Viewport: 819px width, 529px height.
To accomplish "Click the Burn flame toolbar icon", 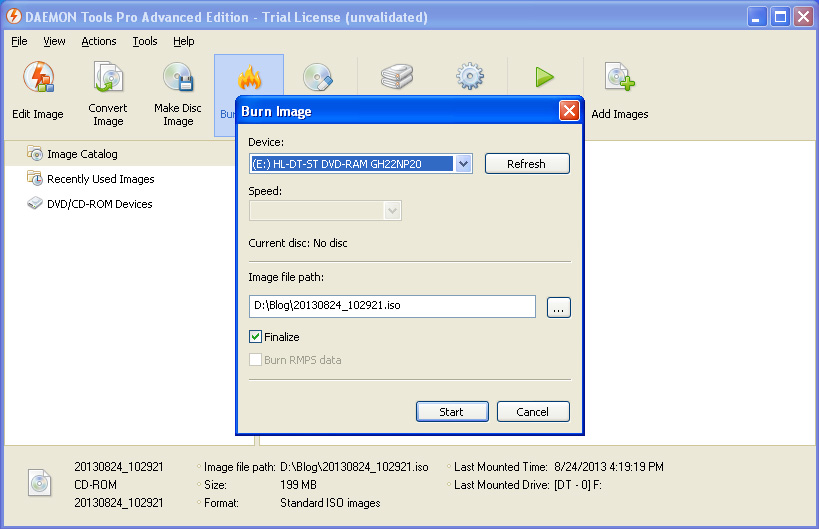I will (249, 78).
